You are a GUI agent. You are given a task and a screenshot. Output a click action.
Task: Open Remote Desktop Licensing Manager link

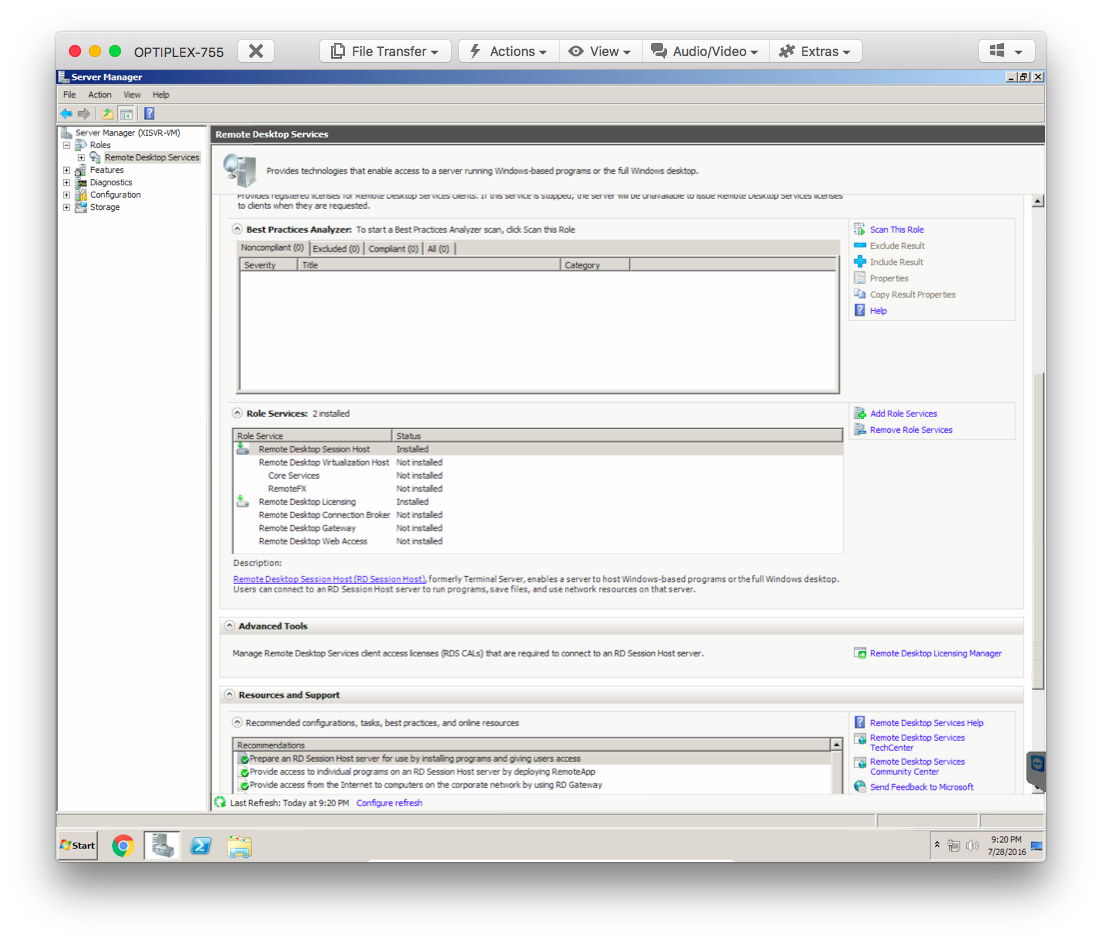(936, 654)
